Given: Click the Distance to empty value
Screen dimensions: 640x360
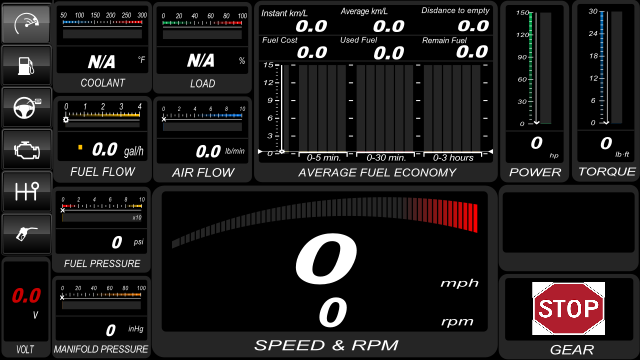Looking at the screenshot, I should pyautogui.click(x=473, y=26).
